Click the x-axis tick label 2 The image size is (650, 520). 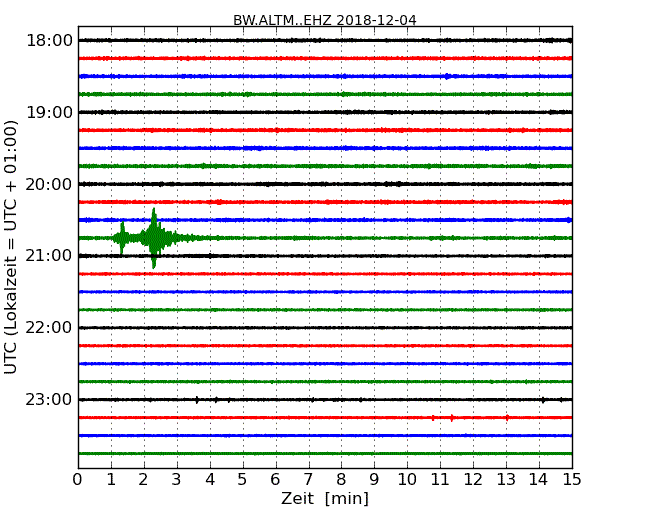tap(143, 480)
